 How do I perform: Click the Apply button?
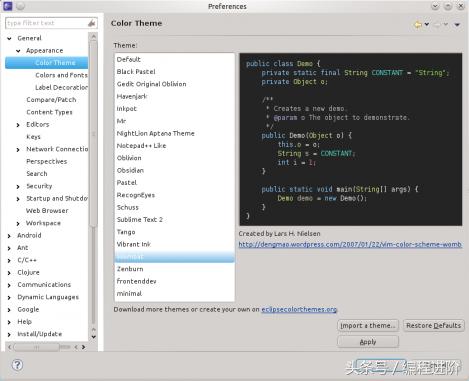click(368, 342)
